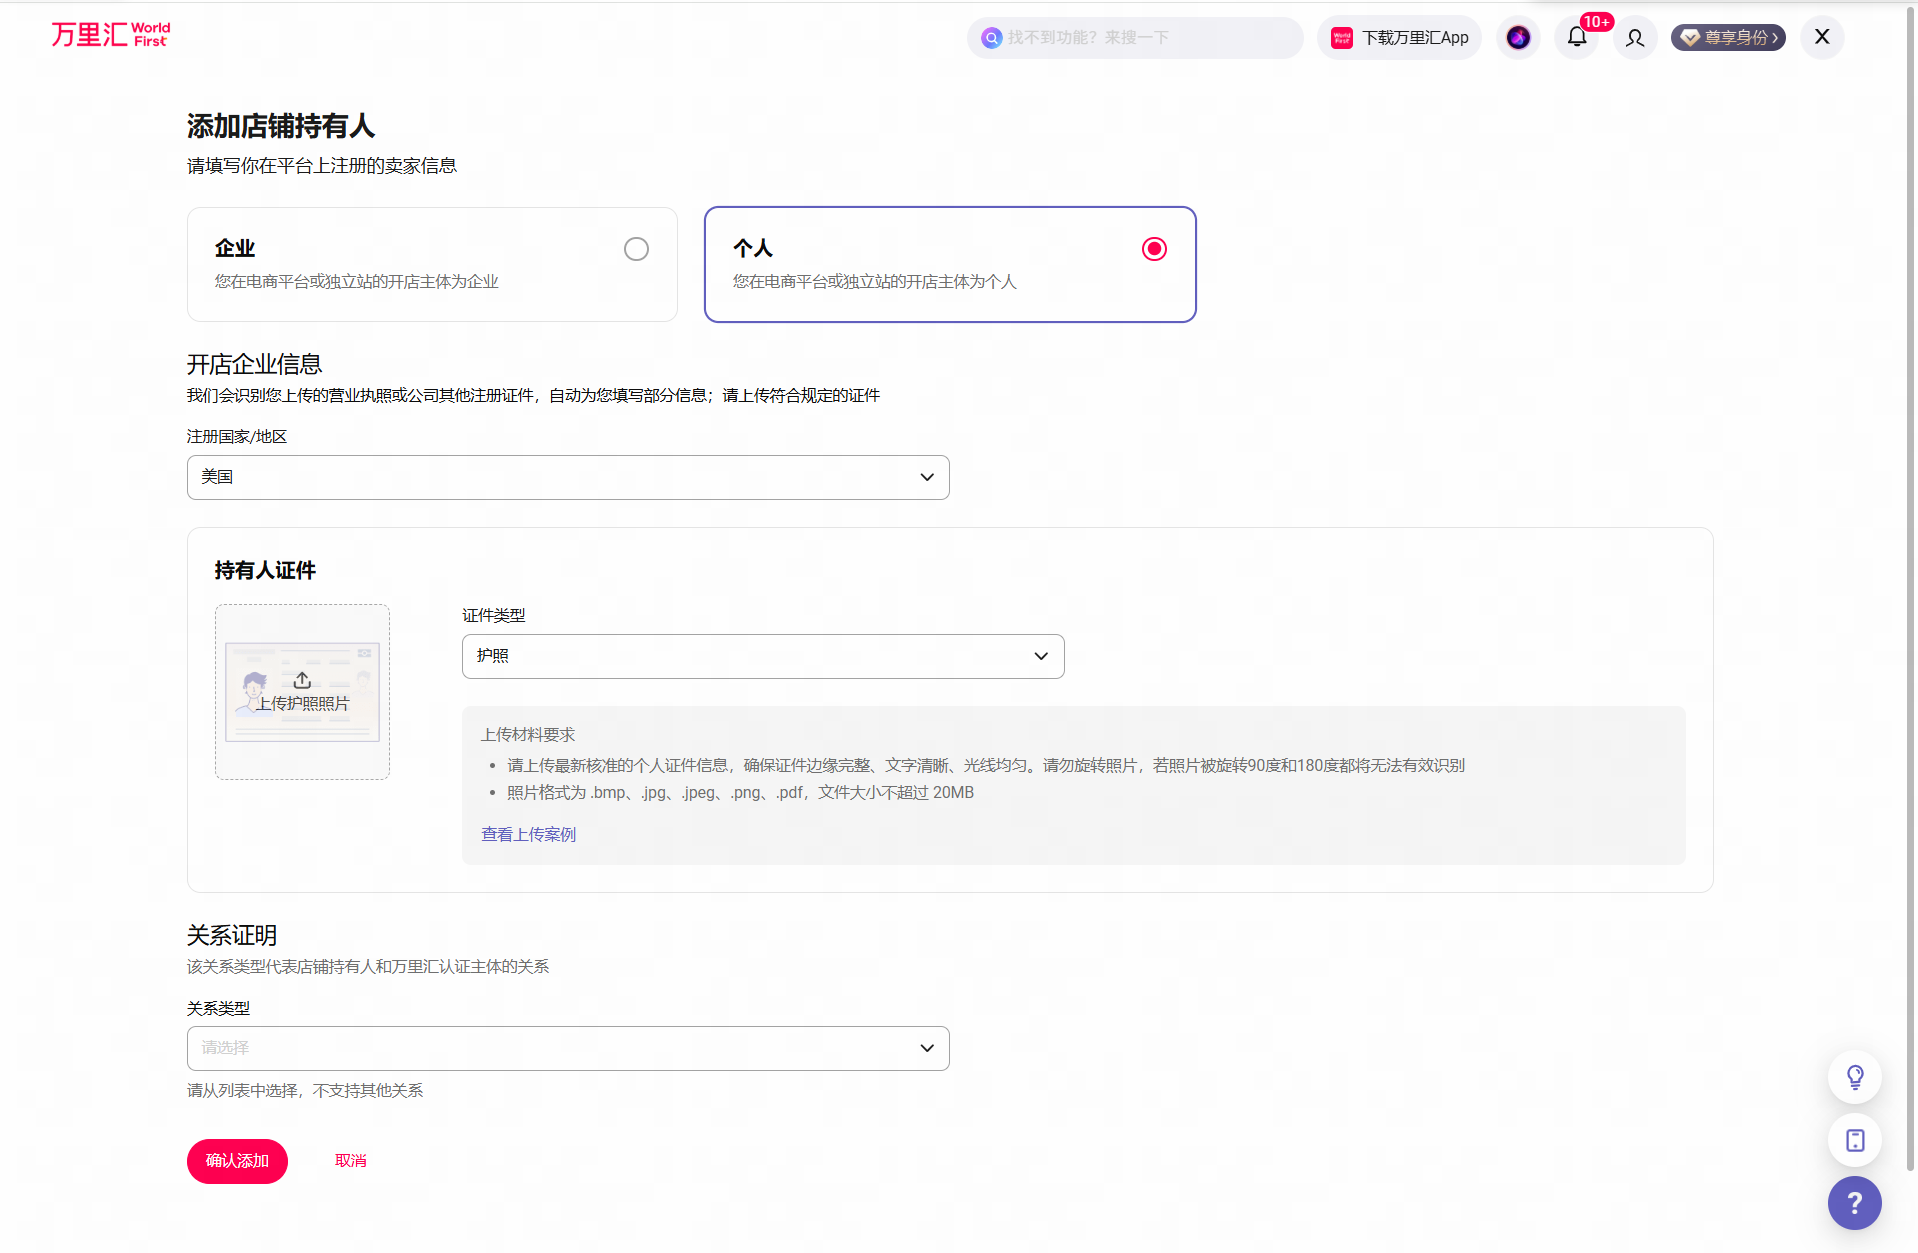Image resolution: width=1918 pixels, height=1253 pixels.
Task: Click the 上传材料要求 text
Action: tap(528, 735)
